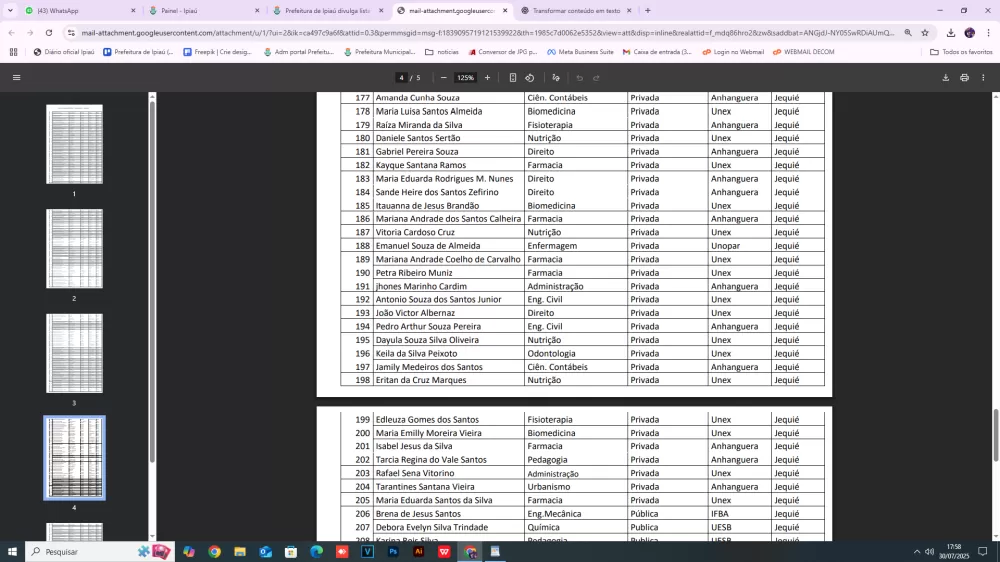Edit the current page number field
This screenshot has height=562, width=1000.
click(401, 77)
